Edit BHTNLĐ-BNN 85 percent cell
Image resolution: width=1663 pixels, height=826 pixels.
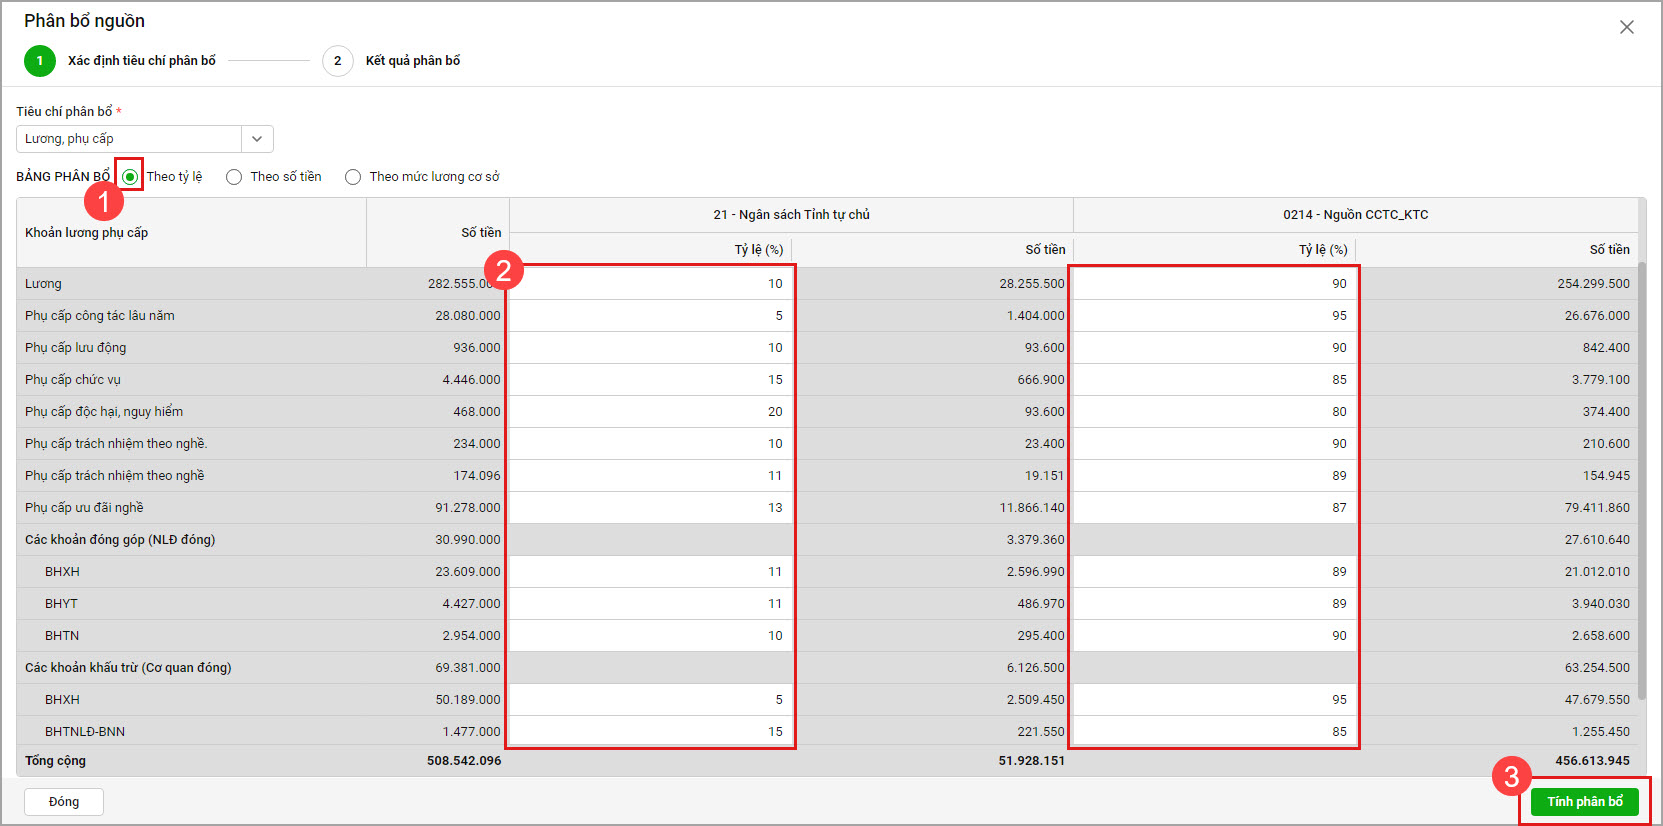click(1214, 732)
